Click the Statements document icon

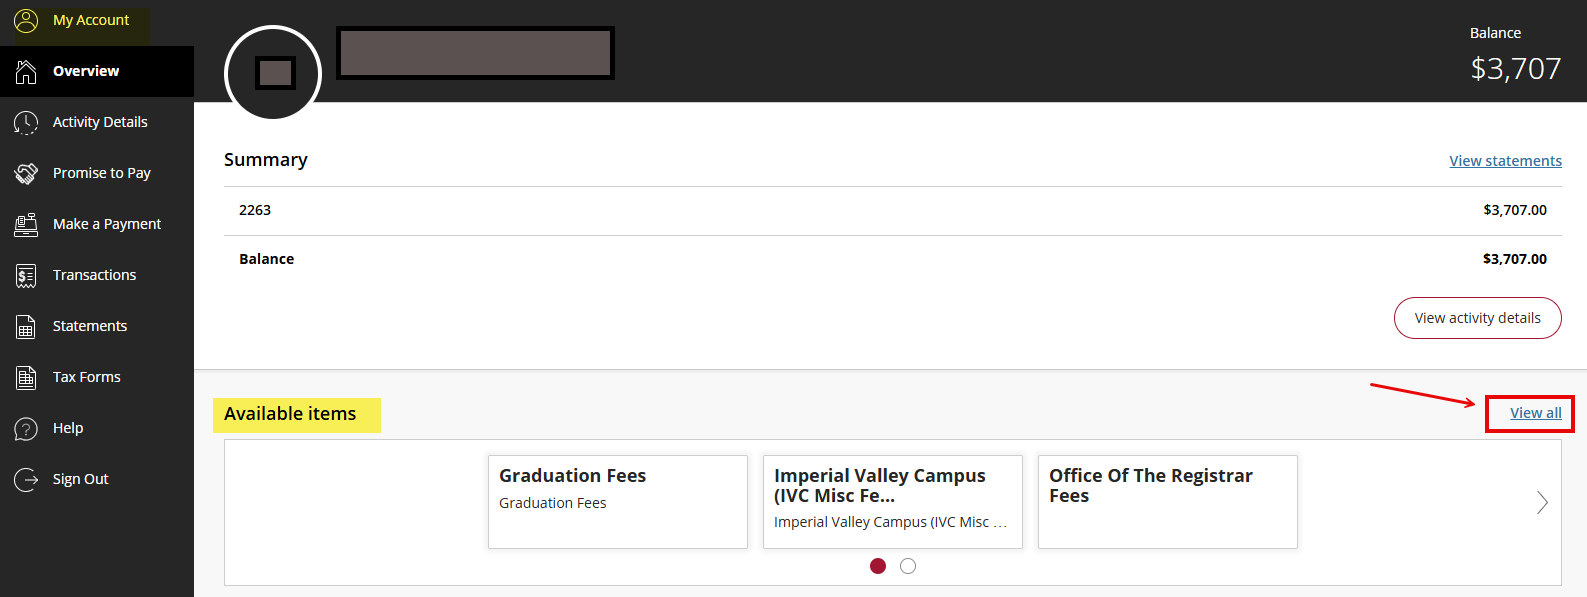point(26,326)
